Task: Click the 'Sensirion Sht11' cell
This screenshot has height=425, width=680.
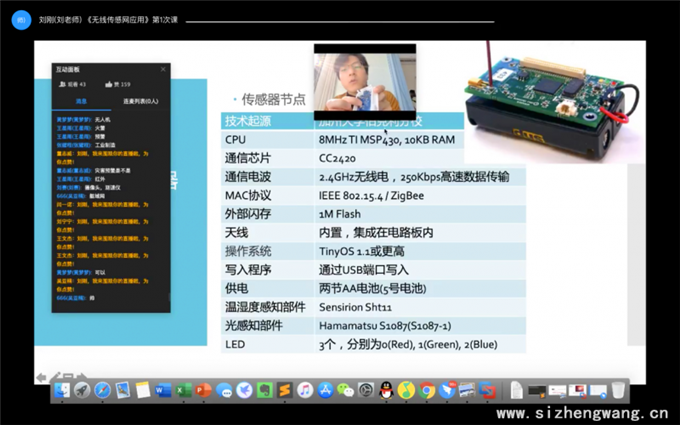Action: 420,307
